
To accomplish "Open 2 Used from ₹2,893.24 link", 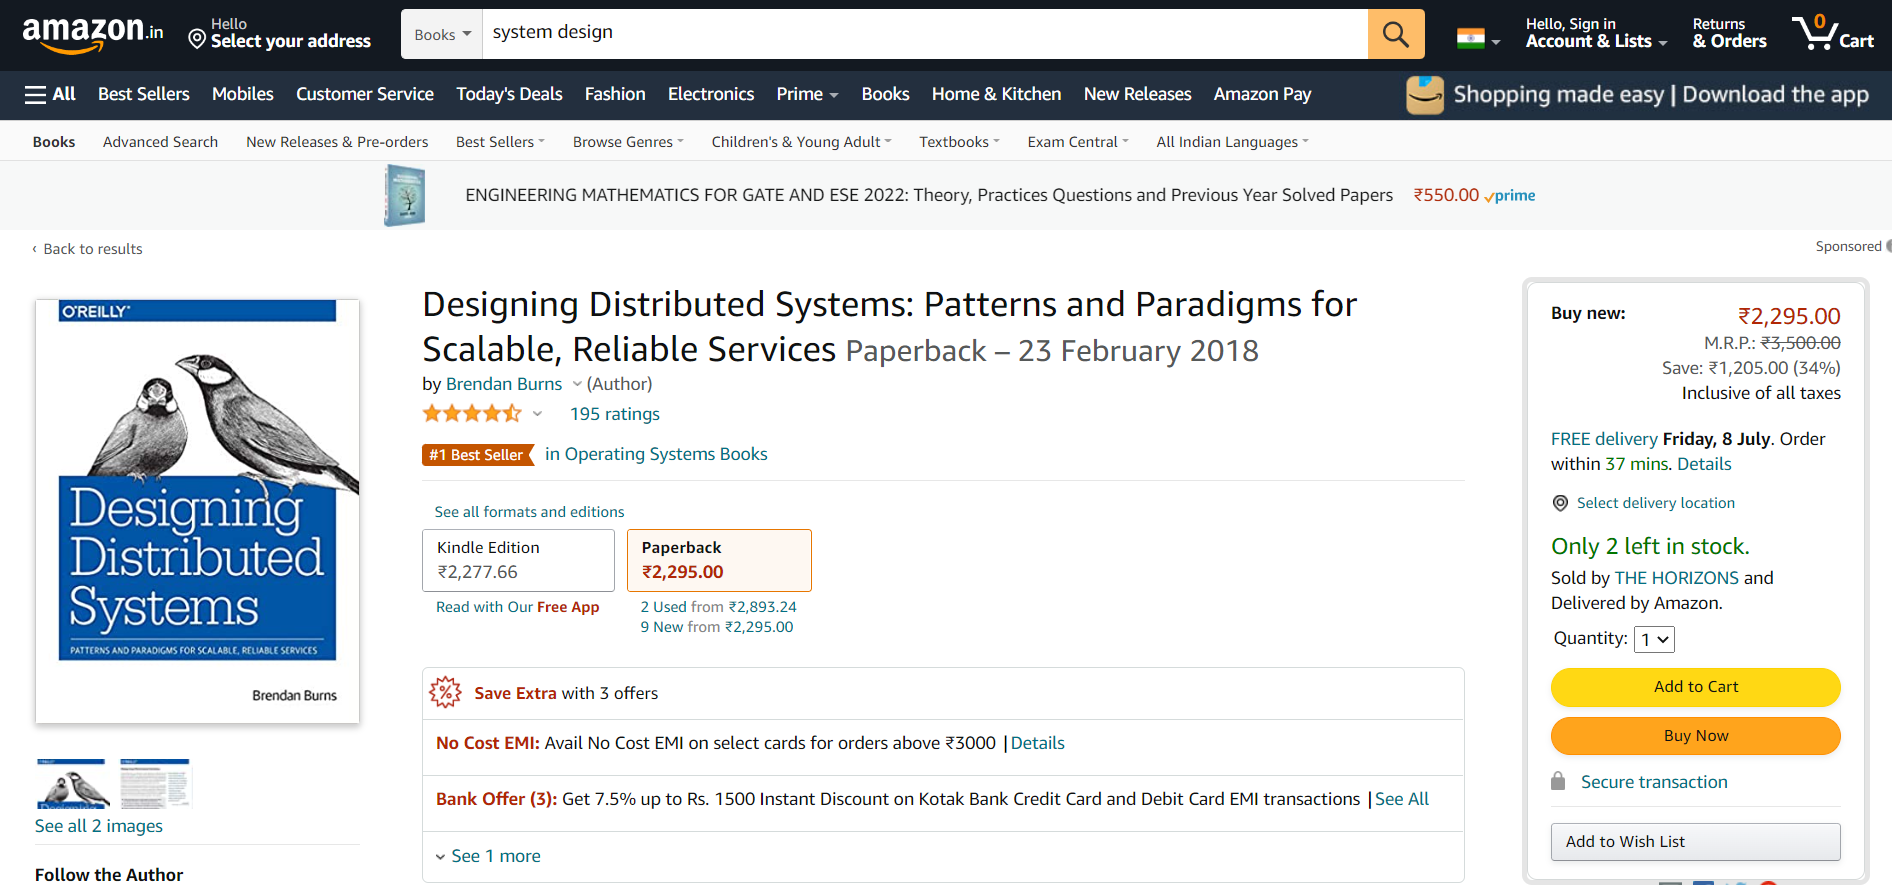I will (718, 607).
